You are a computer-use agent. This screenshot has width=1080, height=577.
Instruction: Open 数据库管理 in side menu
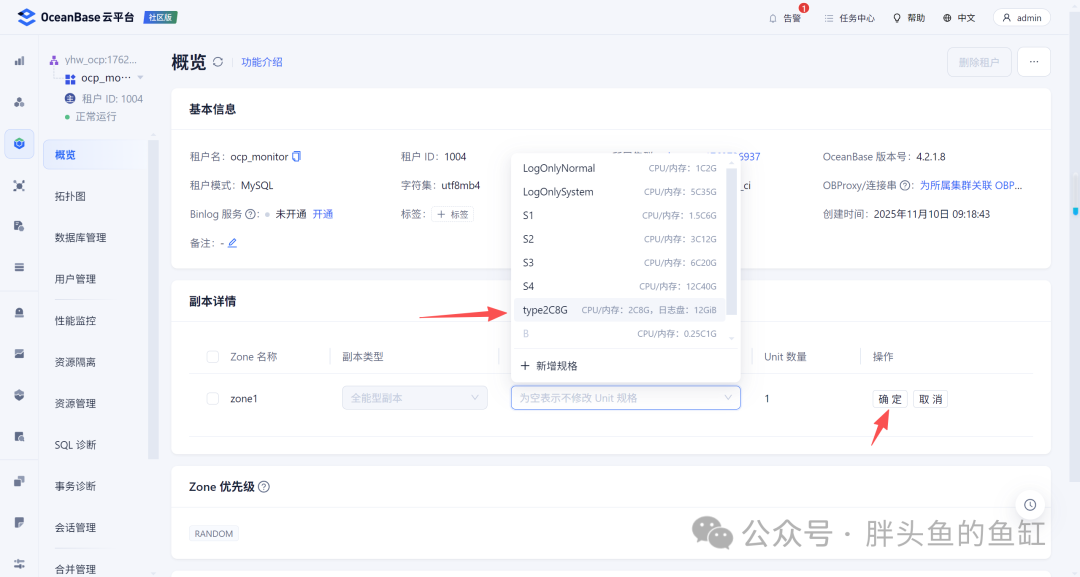point(81,238)
